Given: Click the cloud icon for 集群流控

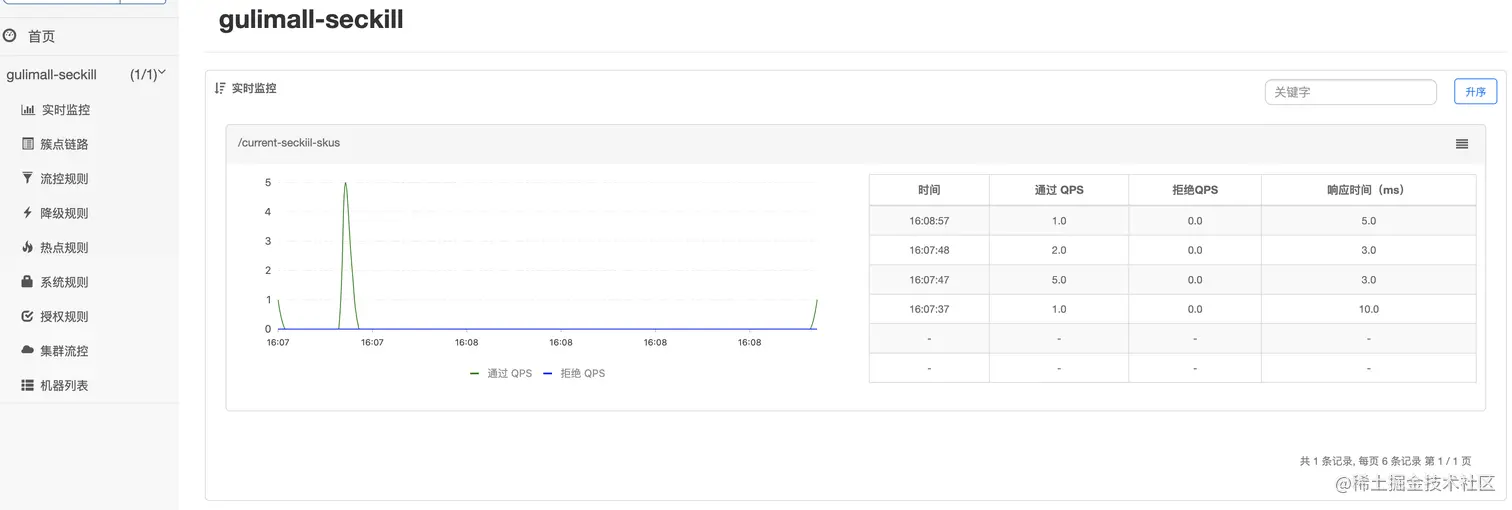Looking at the screenshot, I should (28, 351).
